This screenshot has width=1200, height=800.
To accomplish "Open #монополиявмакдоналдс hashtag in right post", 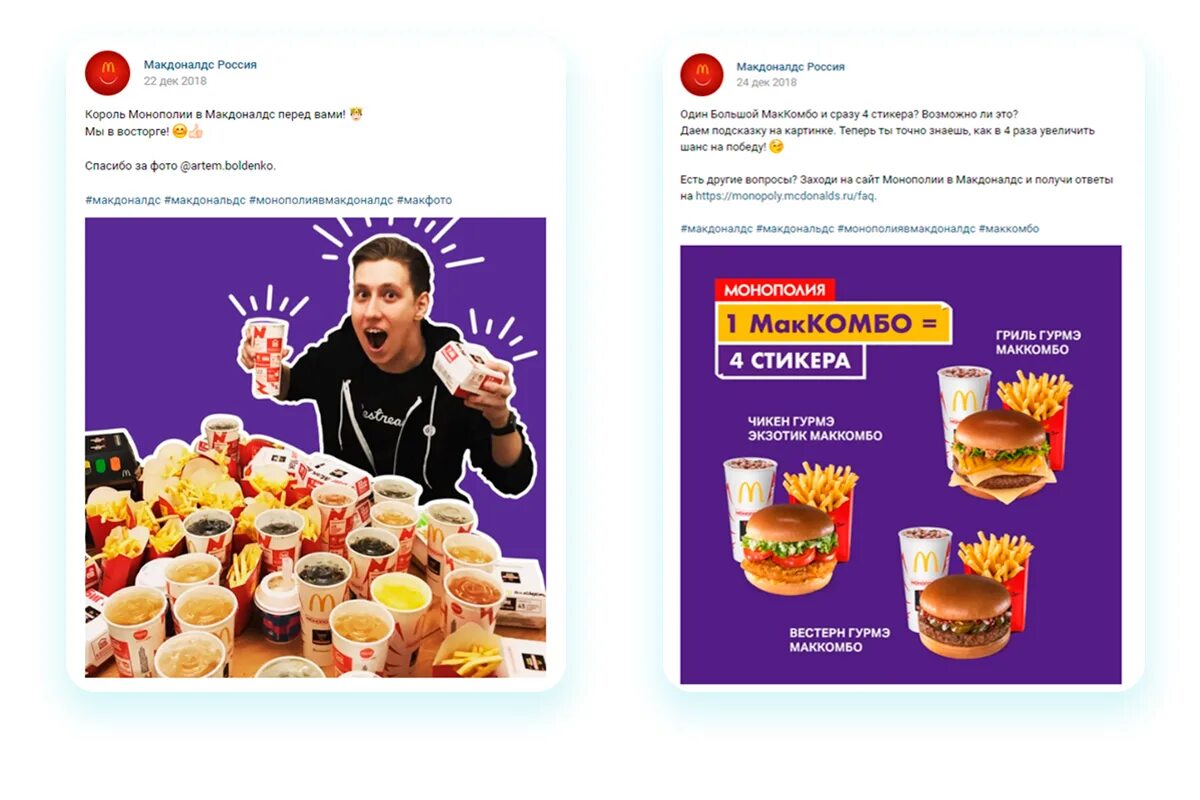I will (906, 229).
